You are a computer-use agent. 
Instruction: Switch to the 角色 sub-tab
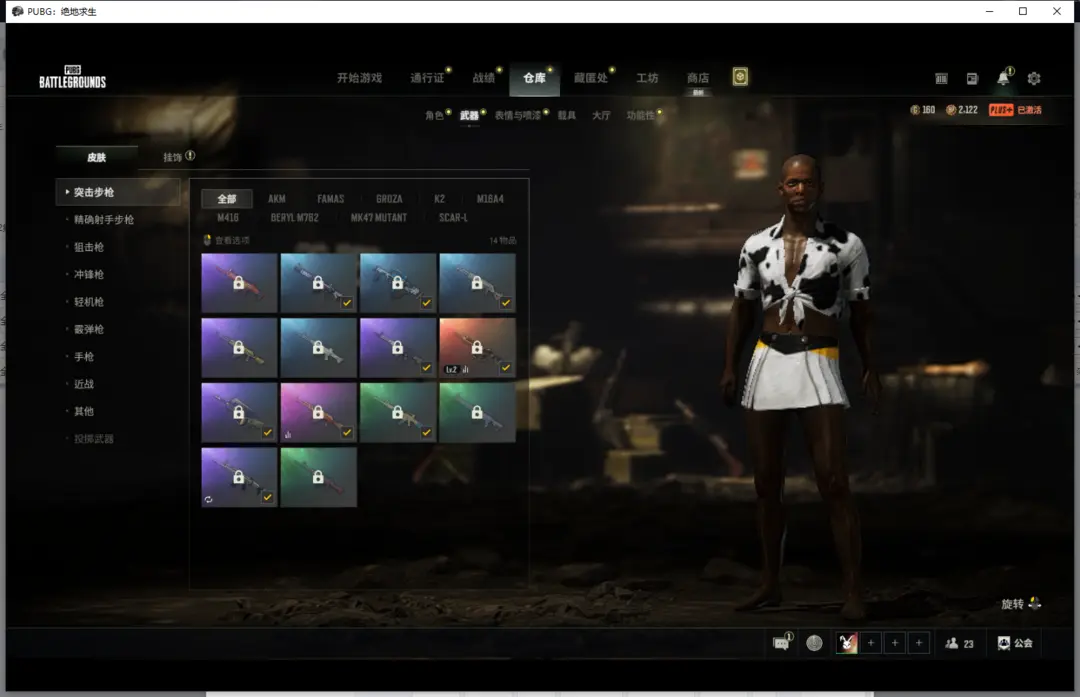pyautogui.click(x=434, y=115)
